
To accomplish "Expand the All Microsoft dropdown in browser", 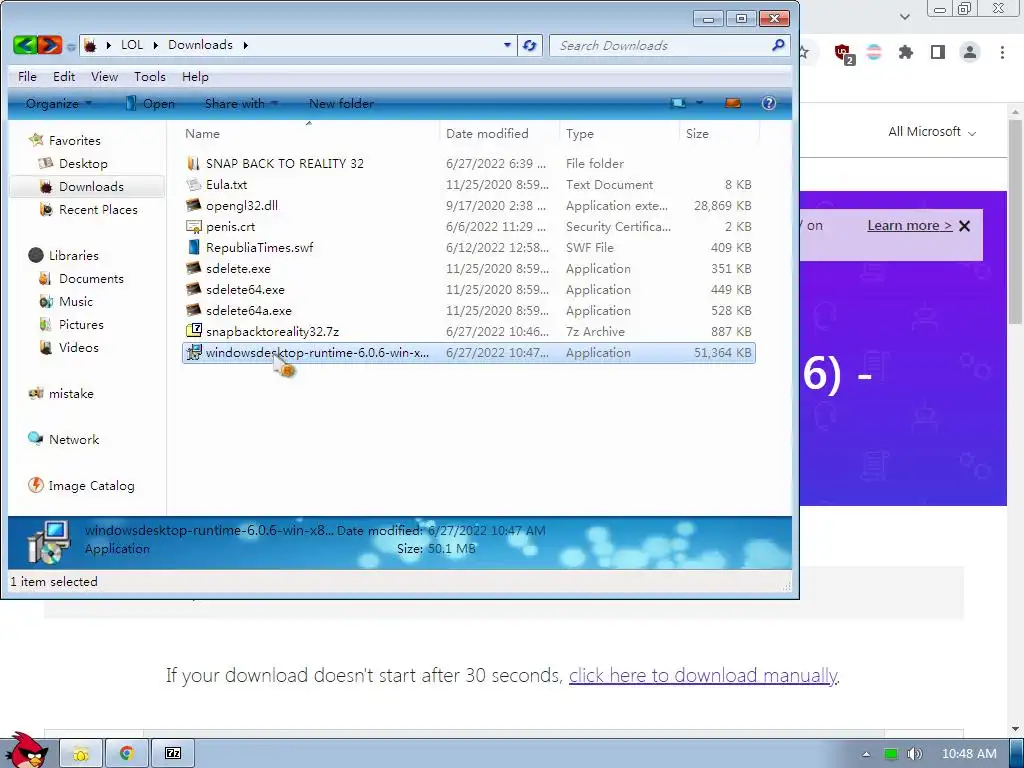I will point(932,132).
